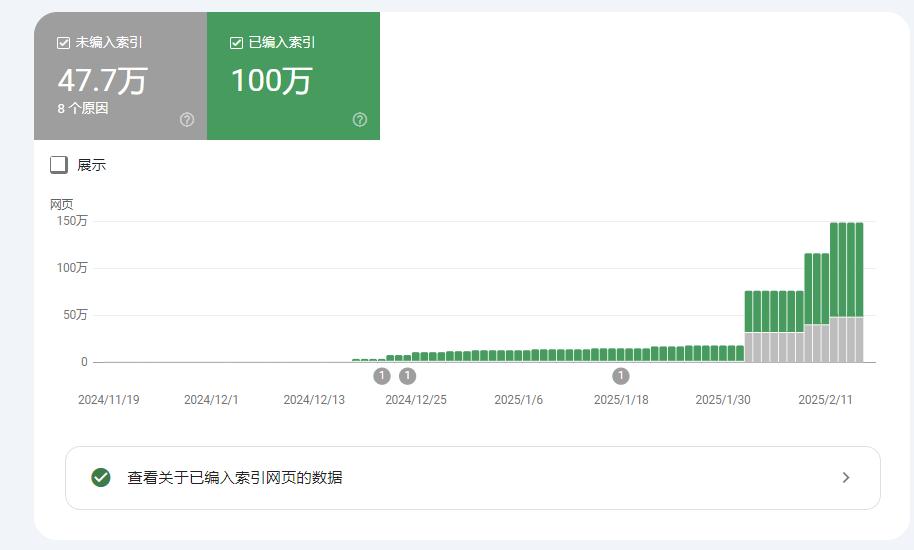914x550 pixels.
Task: Open annotation marker above 2025/1/18 label
Action: 621,376
